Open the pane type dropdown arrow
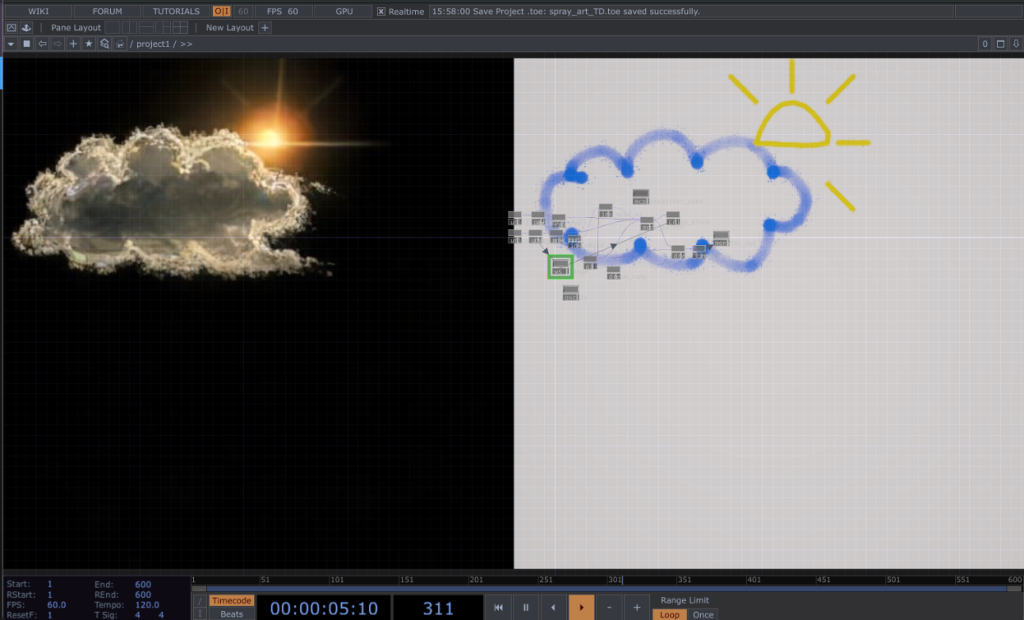This screenshot has height=620, width=1024. (10, 44)
